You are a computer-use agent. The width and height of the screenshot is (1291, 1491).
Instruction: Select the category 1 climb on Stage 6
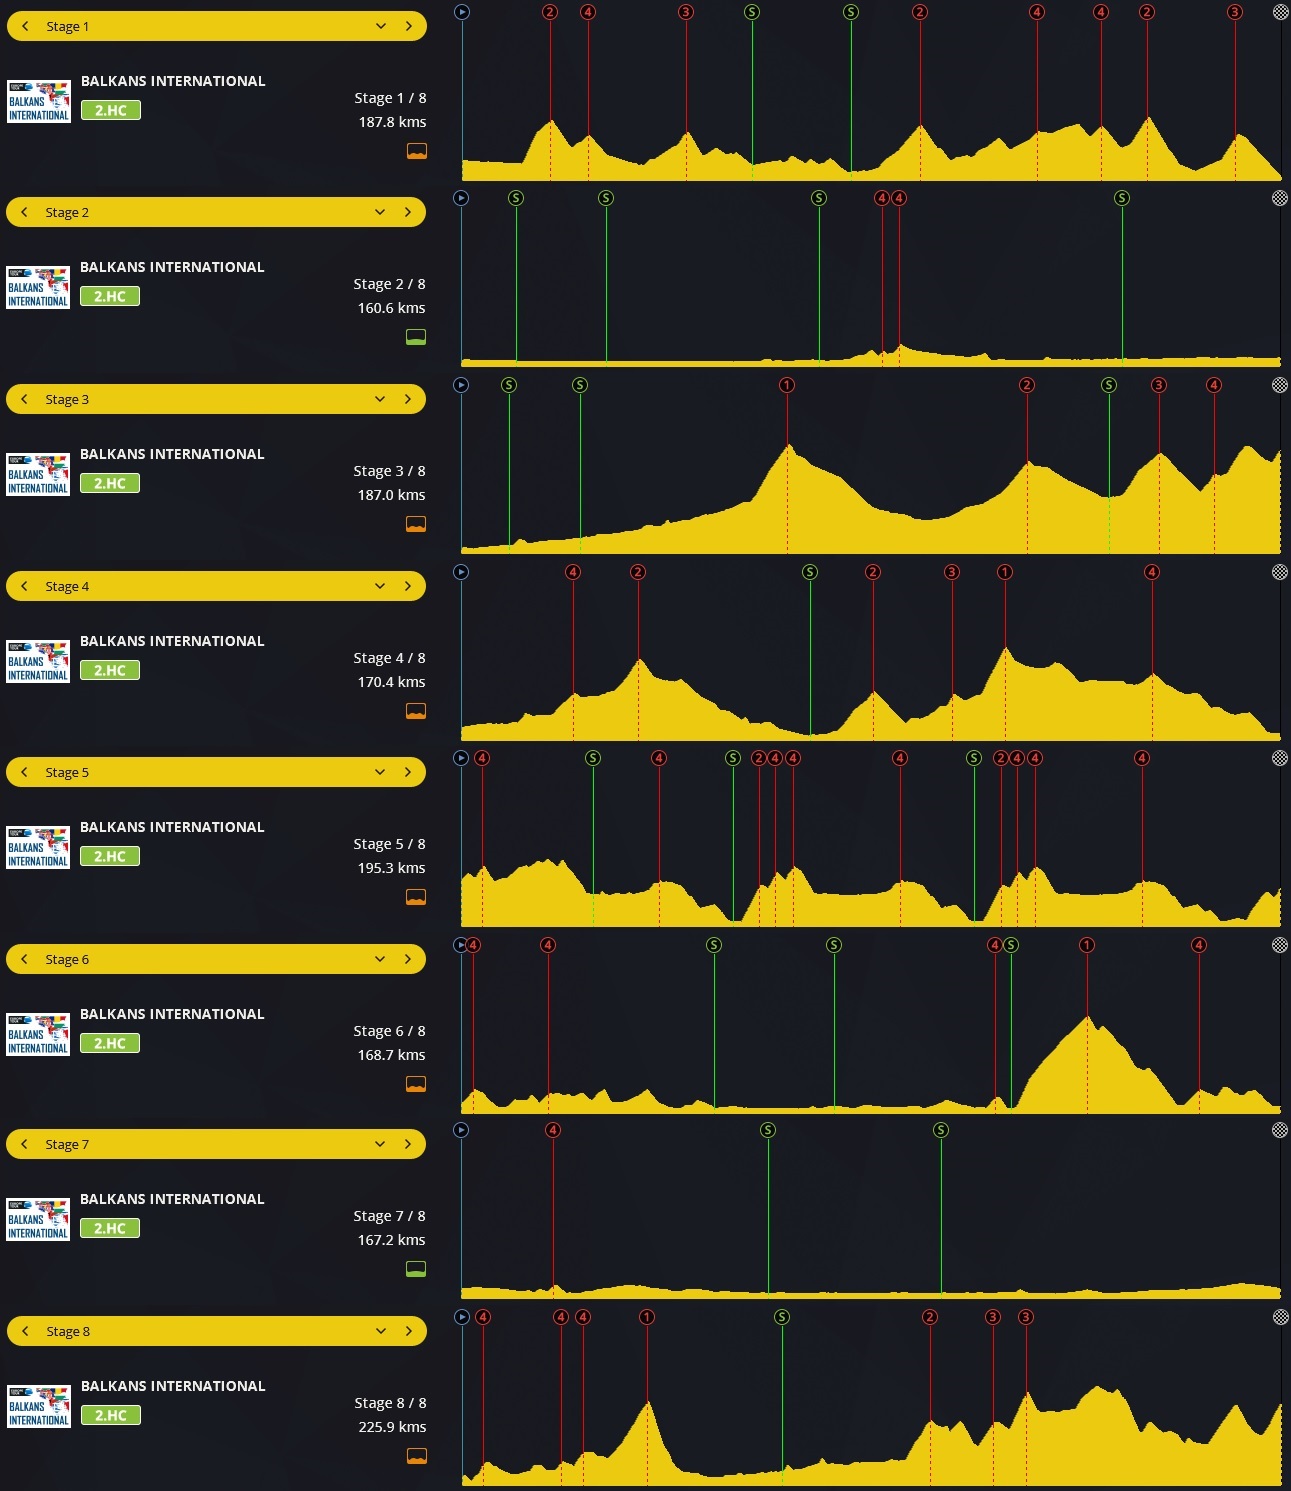pyautogui.click(x=1087, y=945)
